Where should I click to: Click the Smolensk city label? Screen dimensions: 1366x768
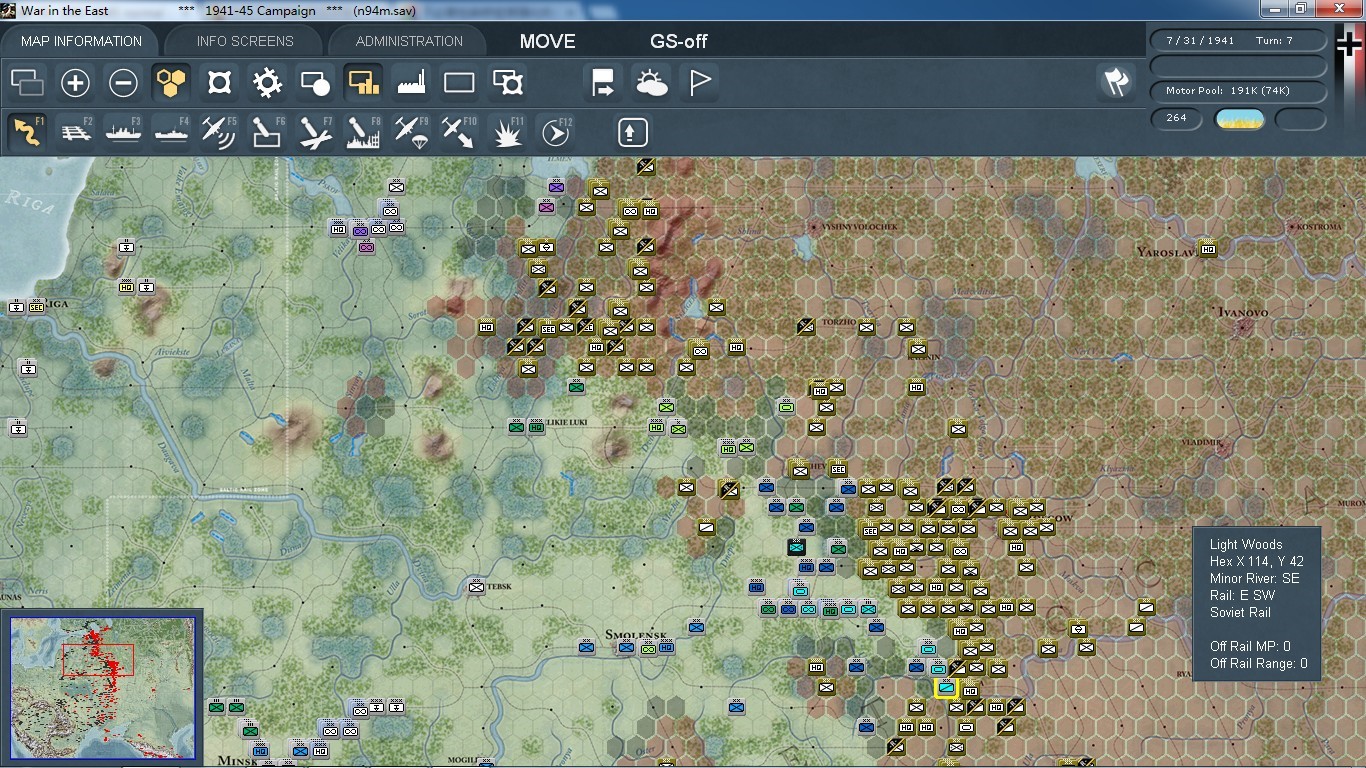[636, 635]
